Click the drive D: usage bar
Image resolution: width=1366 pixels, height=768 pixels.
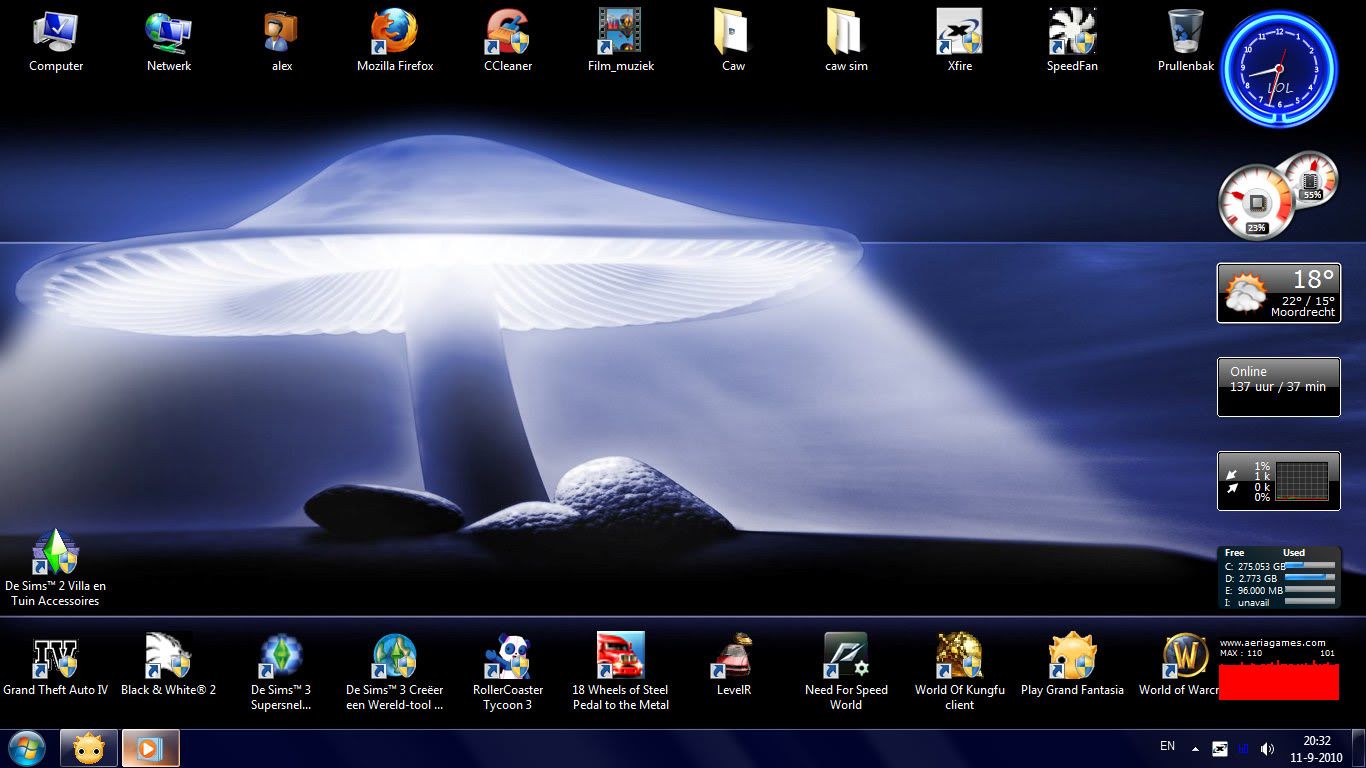(x=1310, y=578)
